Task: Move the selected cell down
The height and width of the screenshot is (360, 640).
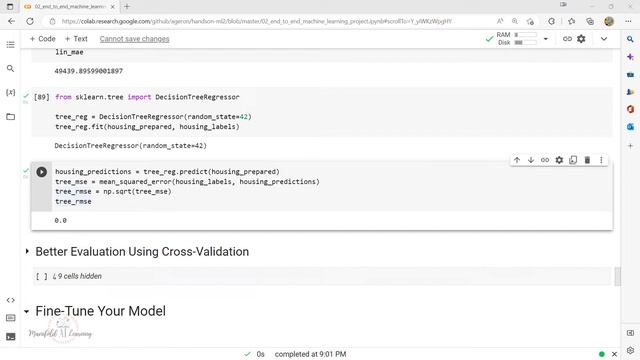Action: [x=531, y=160]
